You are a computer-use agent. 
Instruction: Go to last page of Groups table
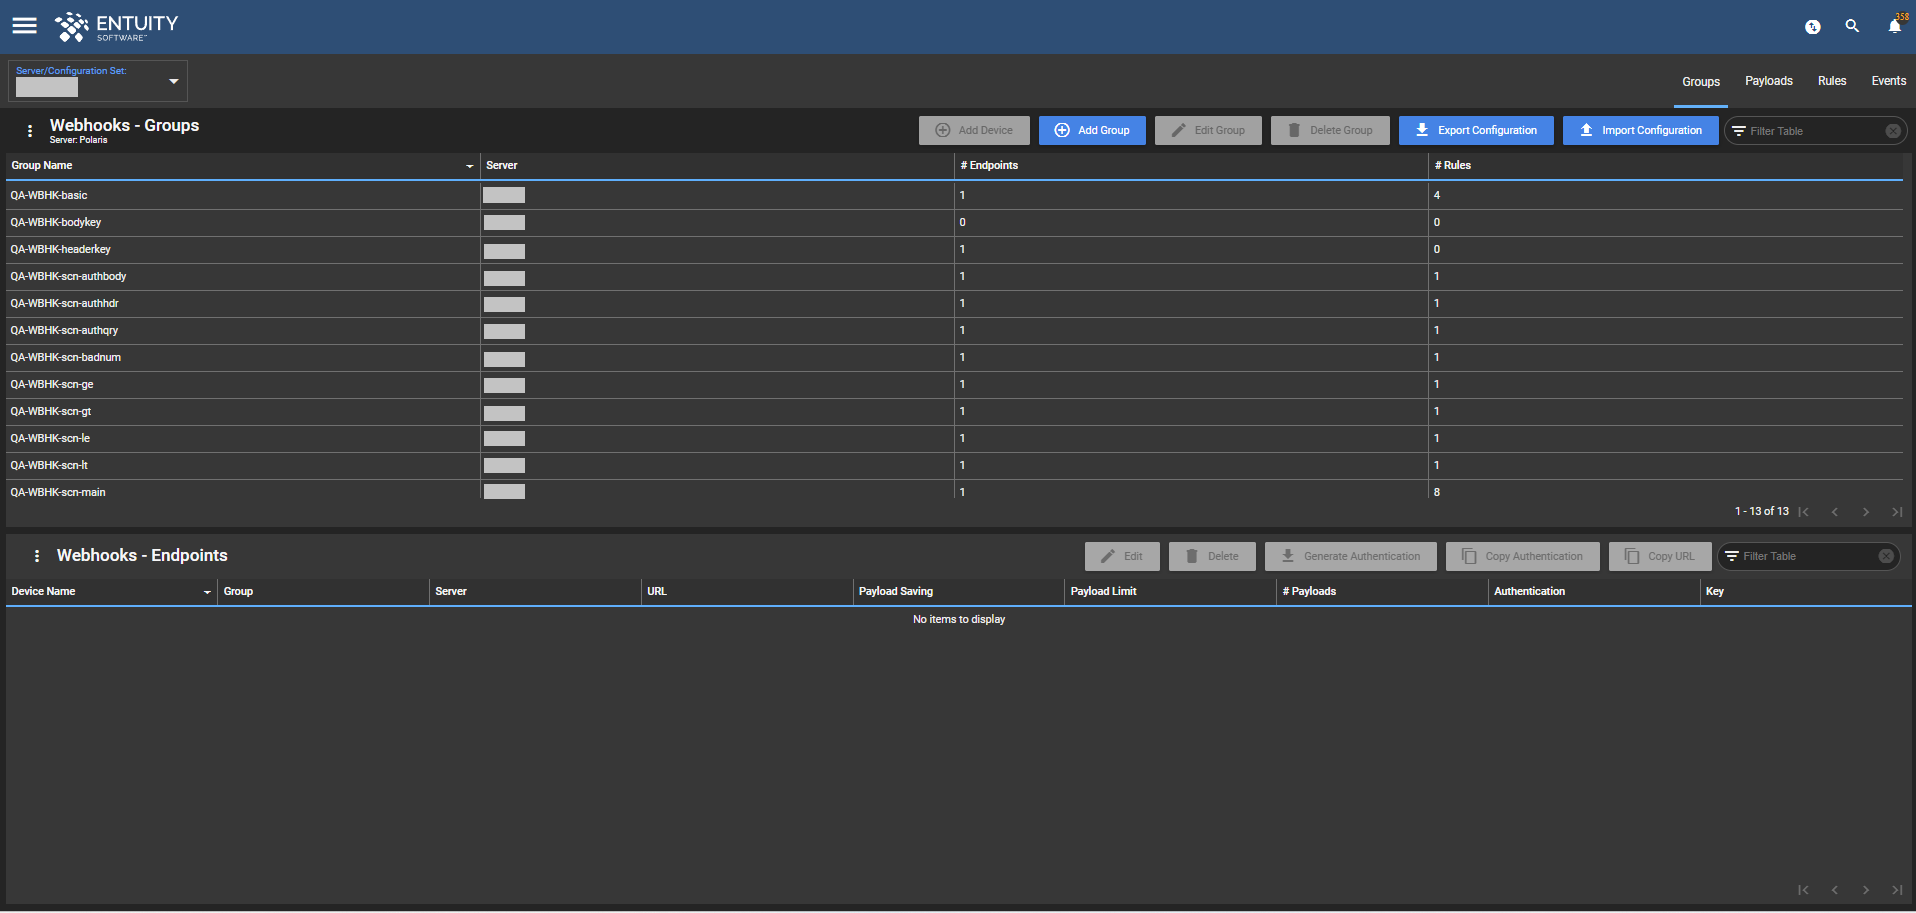(1896, 512)
